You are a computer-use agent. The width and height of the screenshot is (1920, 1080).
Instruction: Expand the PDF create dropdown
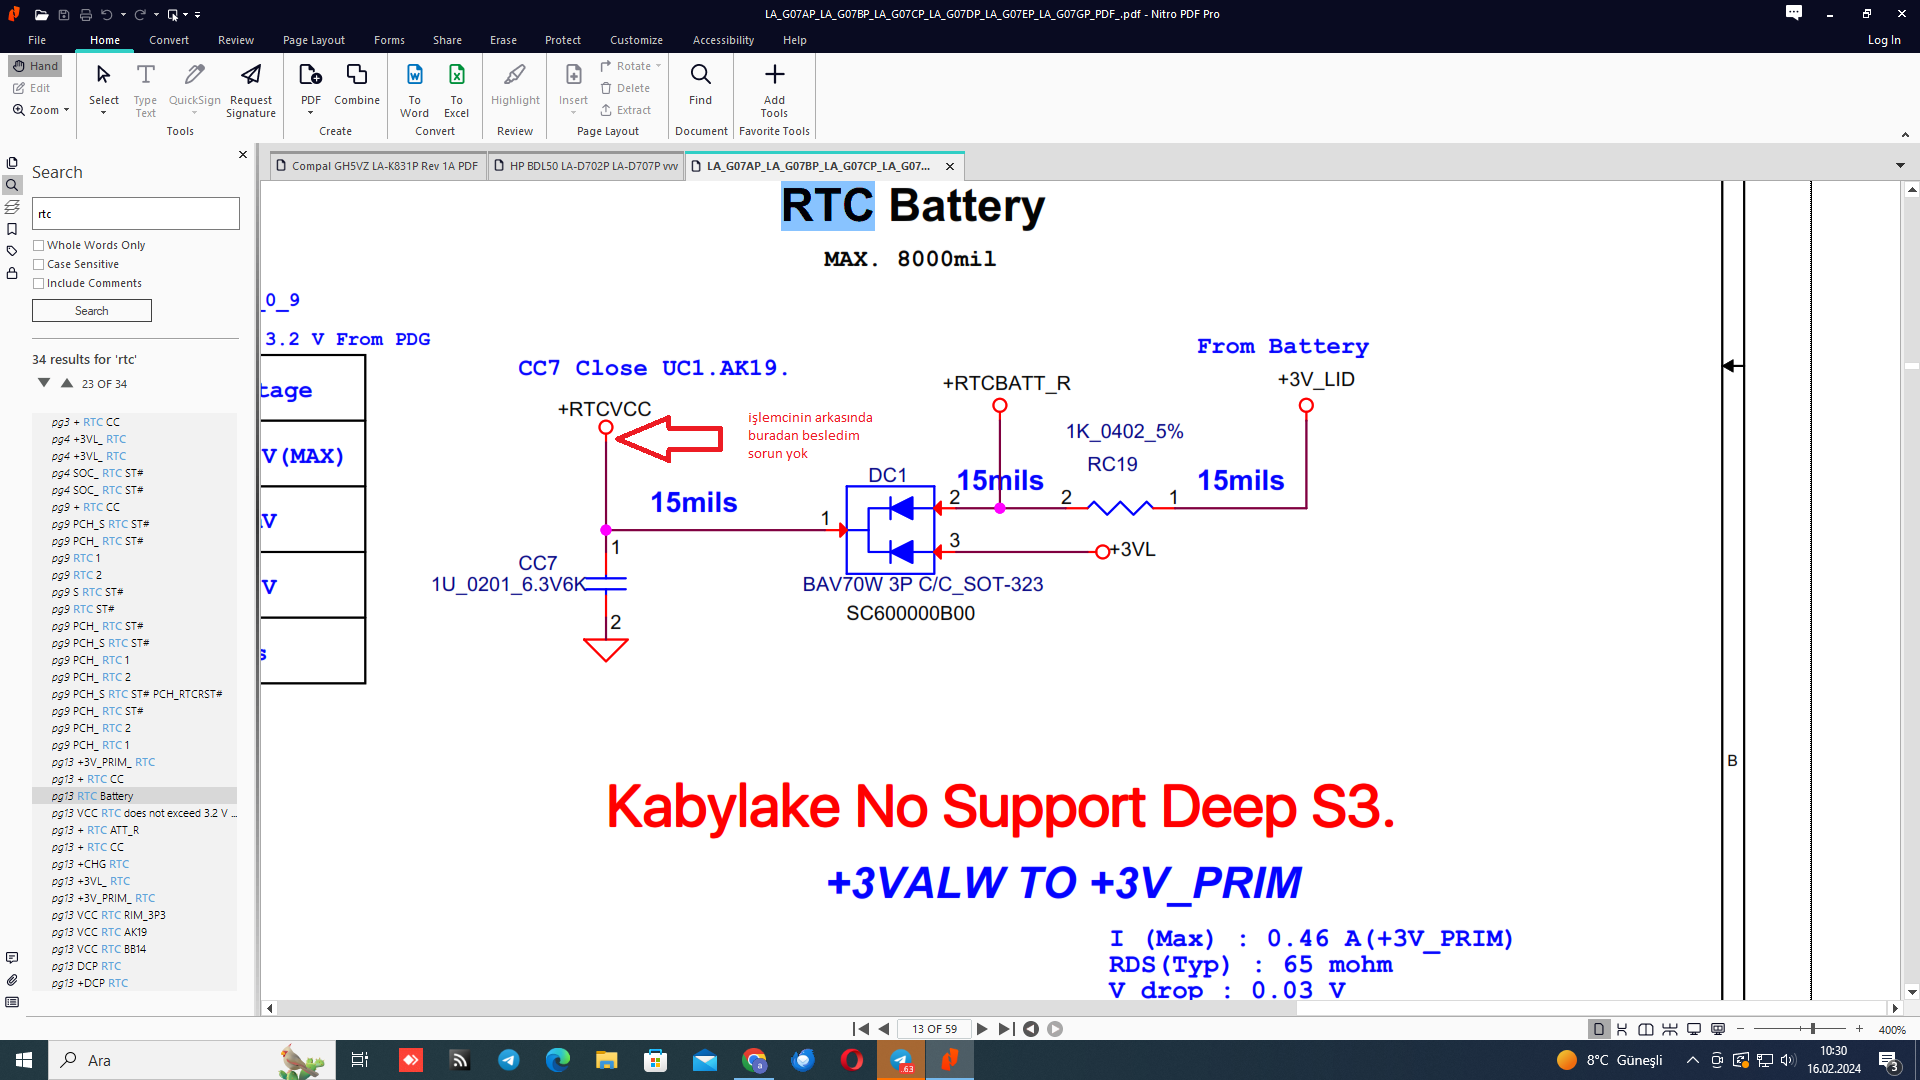pos(310,113)
